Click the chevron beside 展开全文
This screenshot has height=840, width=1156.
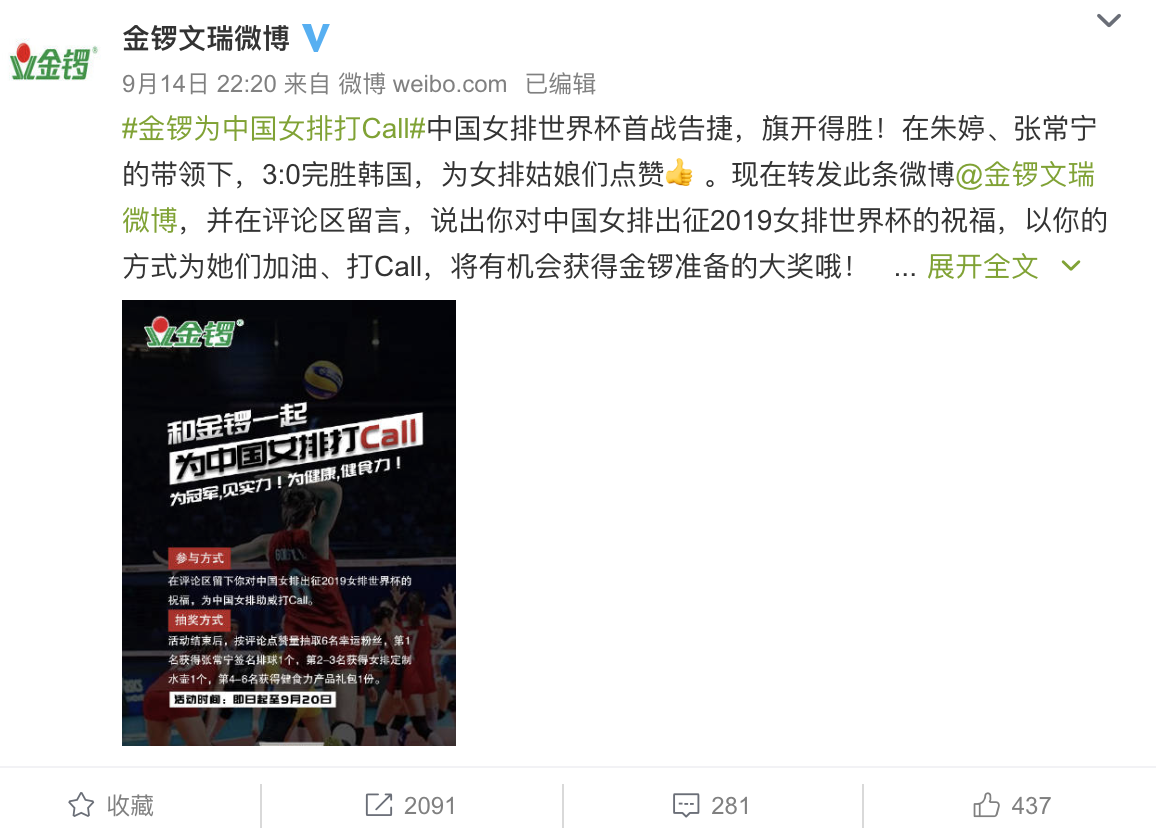1070,266
